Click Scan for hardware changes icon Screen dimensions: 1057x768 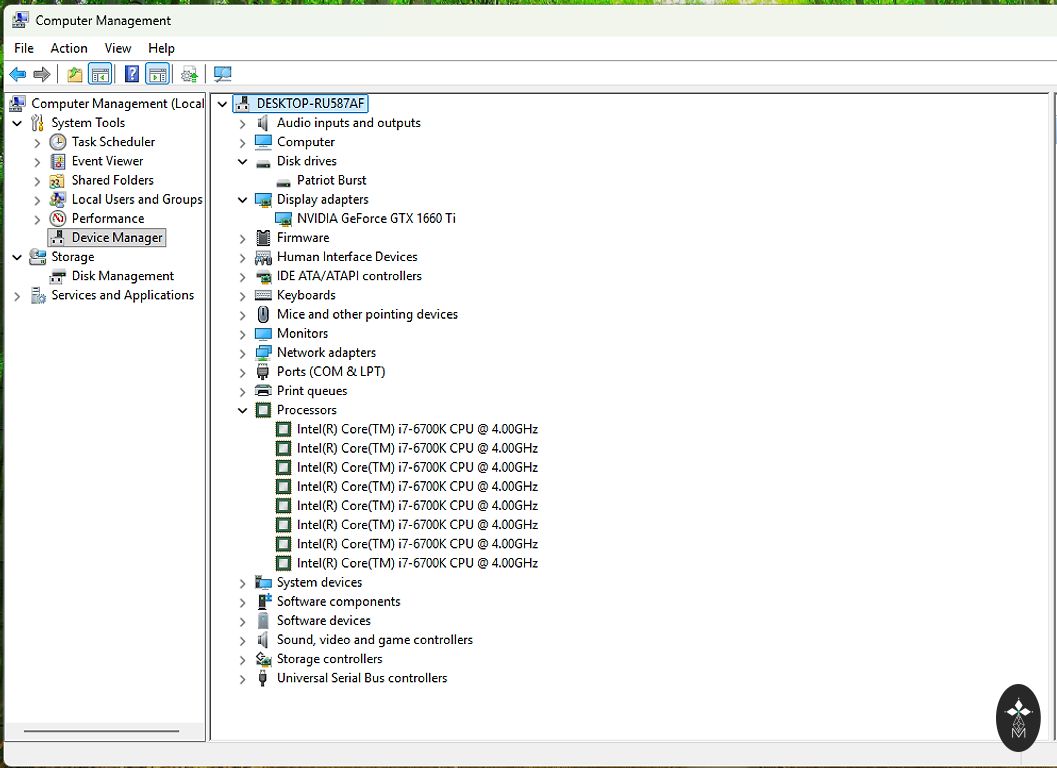pyautogui.click(x=223, y=74)
